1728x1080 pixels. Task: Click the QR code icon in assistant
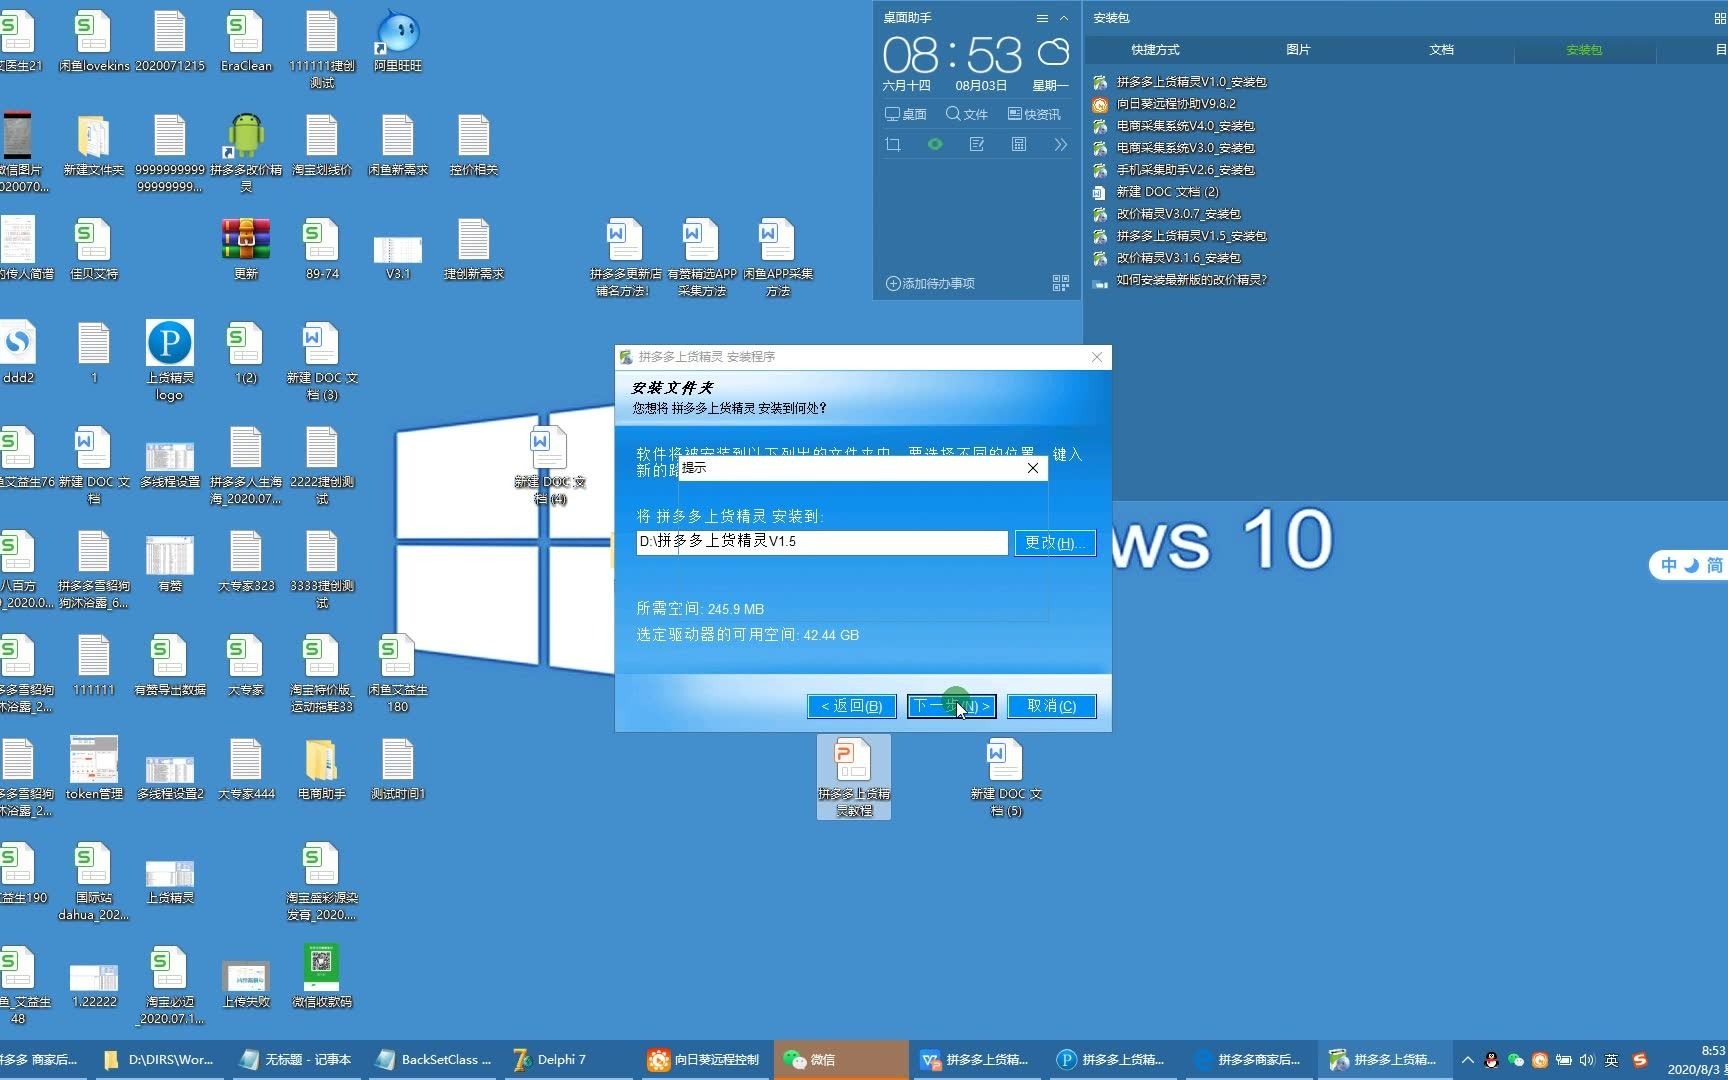coord(1061,284)
